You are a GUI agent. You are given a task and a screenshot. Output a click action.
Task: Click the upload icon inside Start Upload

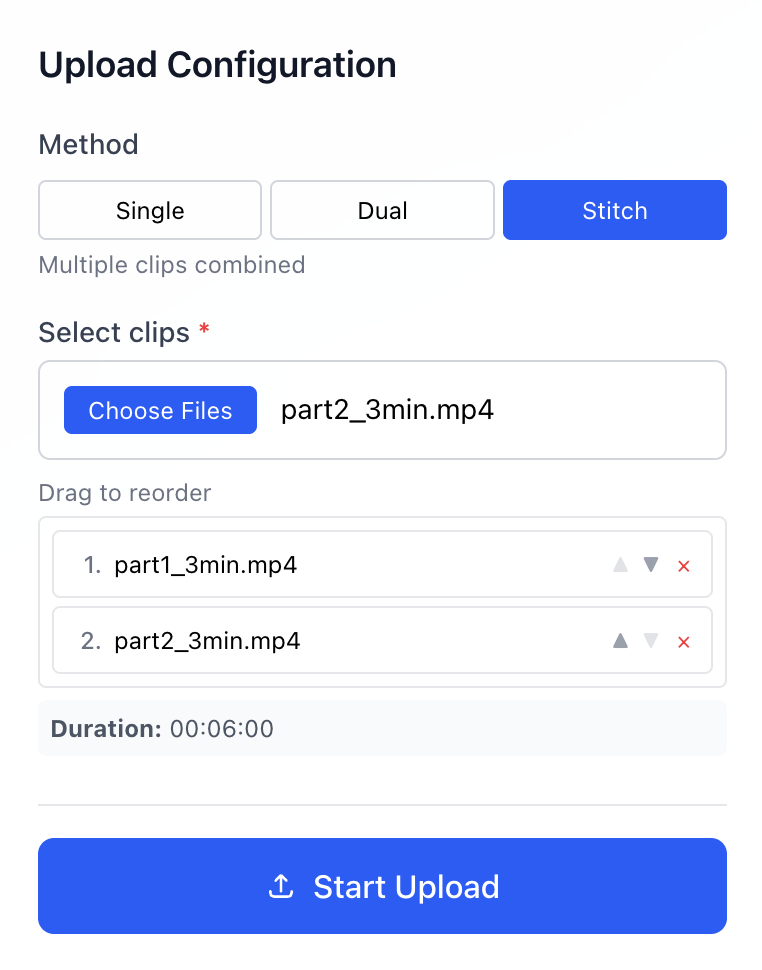(x=281, y=886)
